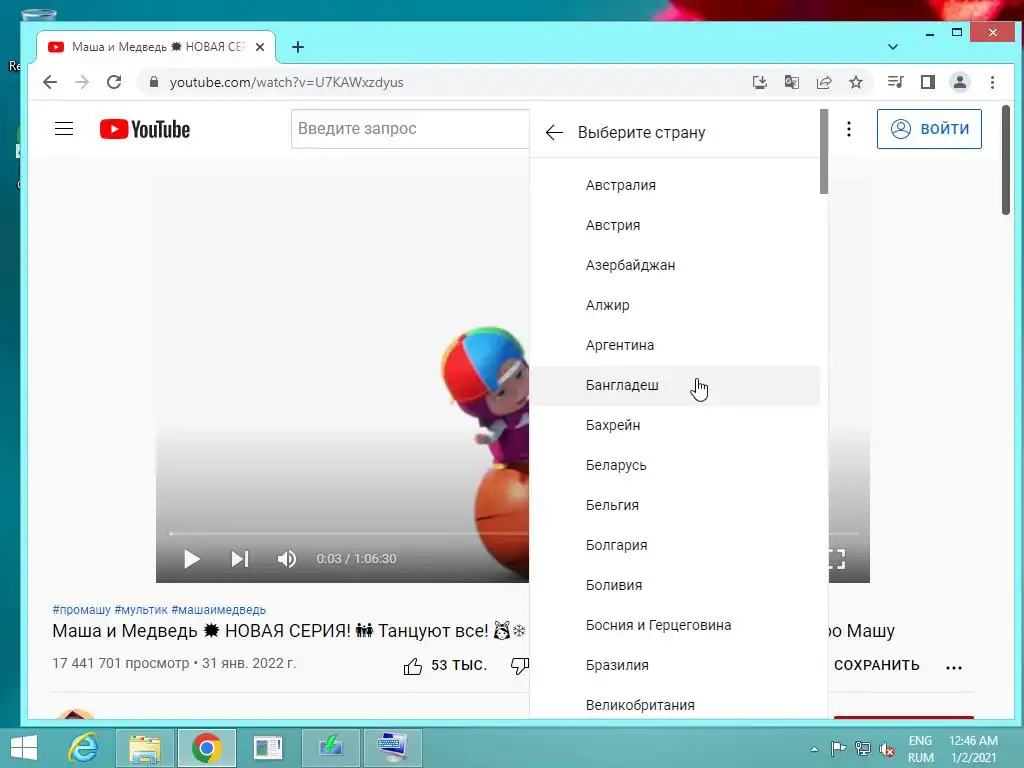Image resolution: width=1024 pixels, height=768 pixels.
Task: Open the on-screen keyboard taskbar icon
Action: click(x=392, y=748)
